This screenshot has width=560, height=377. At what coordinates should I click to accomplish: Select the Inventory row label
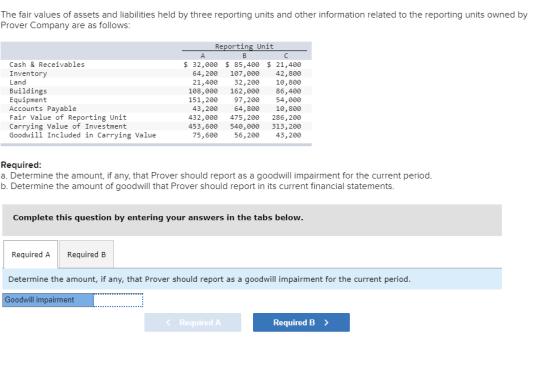[x=28, y=74]
